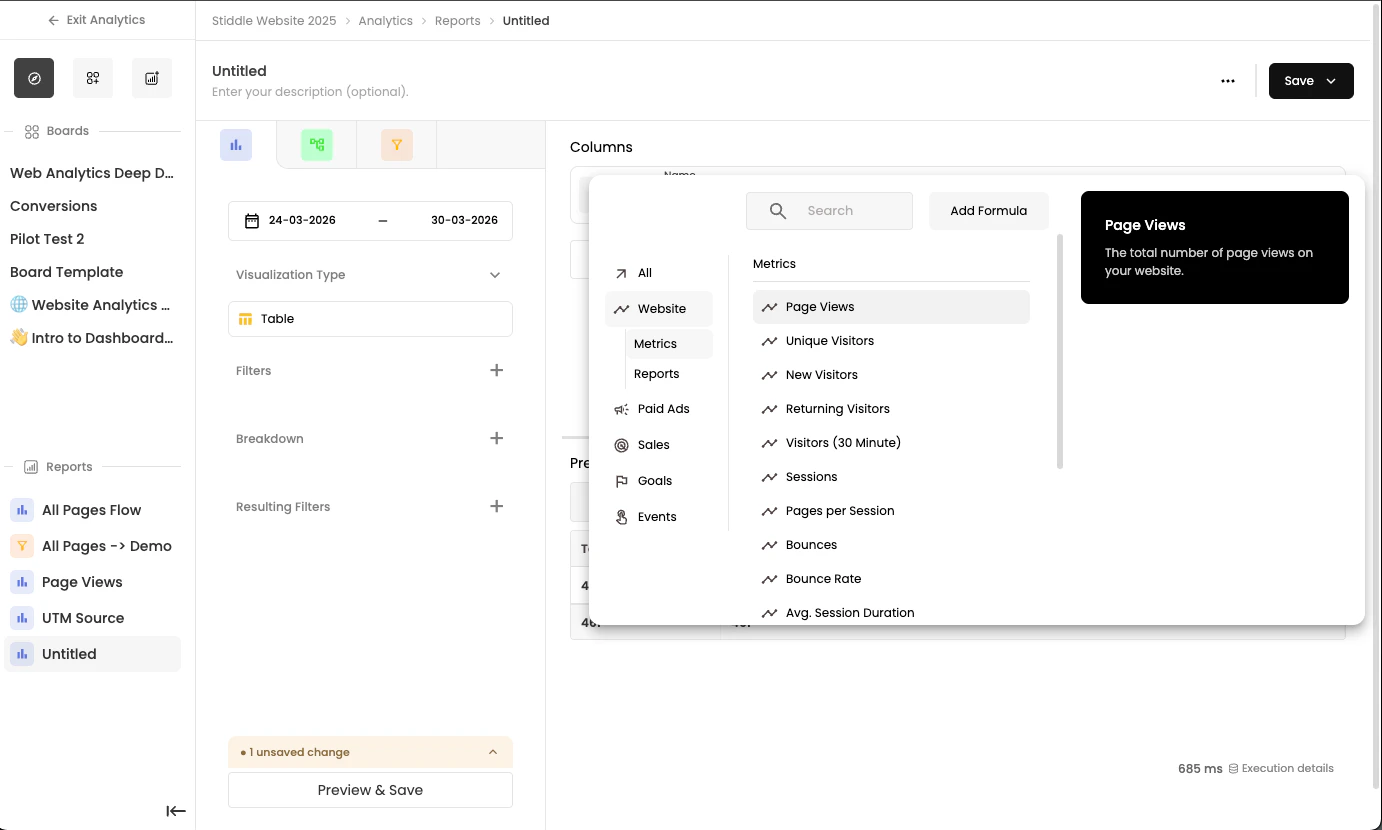Select the Events category
The height and width of the screenshot is (830, 1382).
[x=659, y=517]
